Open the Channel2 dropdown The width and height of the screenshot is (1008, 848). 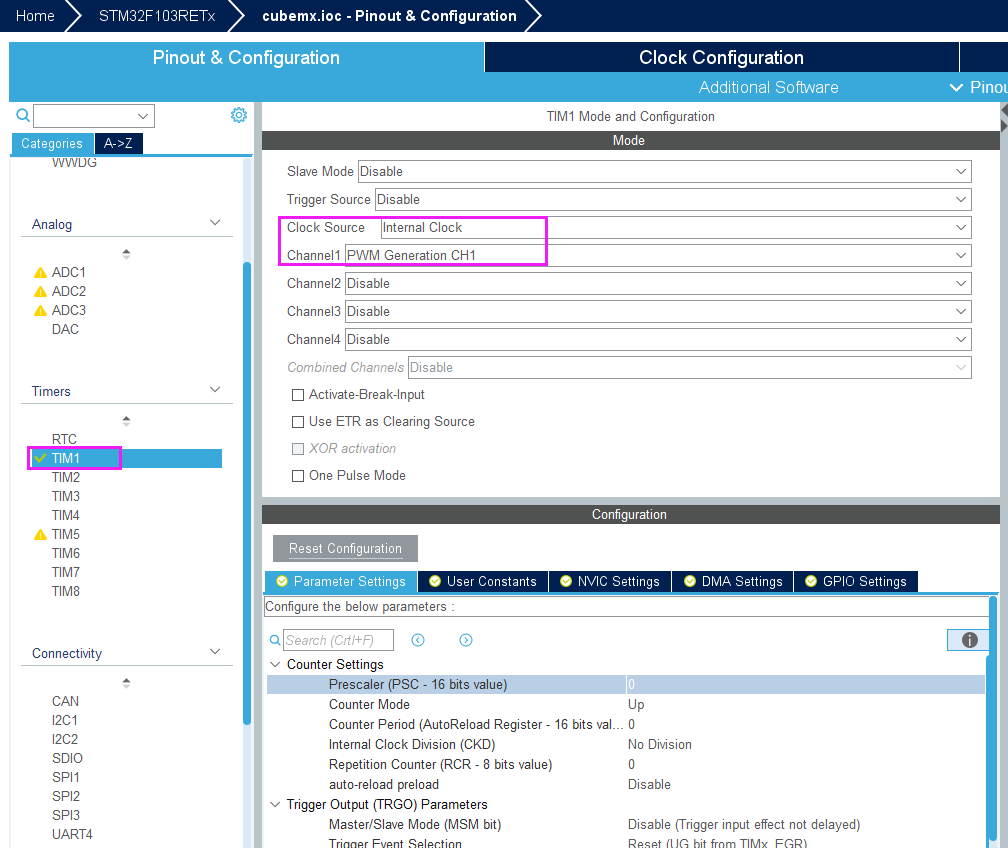click(x=657, y=284)
